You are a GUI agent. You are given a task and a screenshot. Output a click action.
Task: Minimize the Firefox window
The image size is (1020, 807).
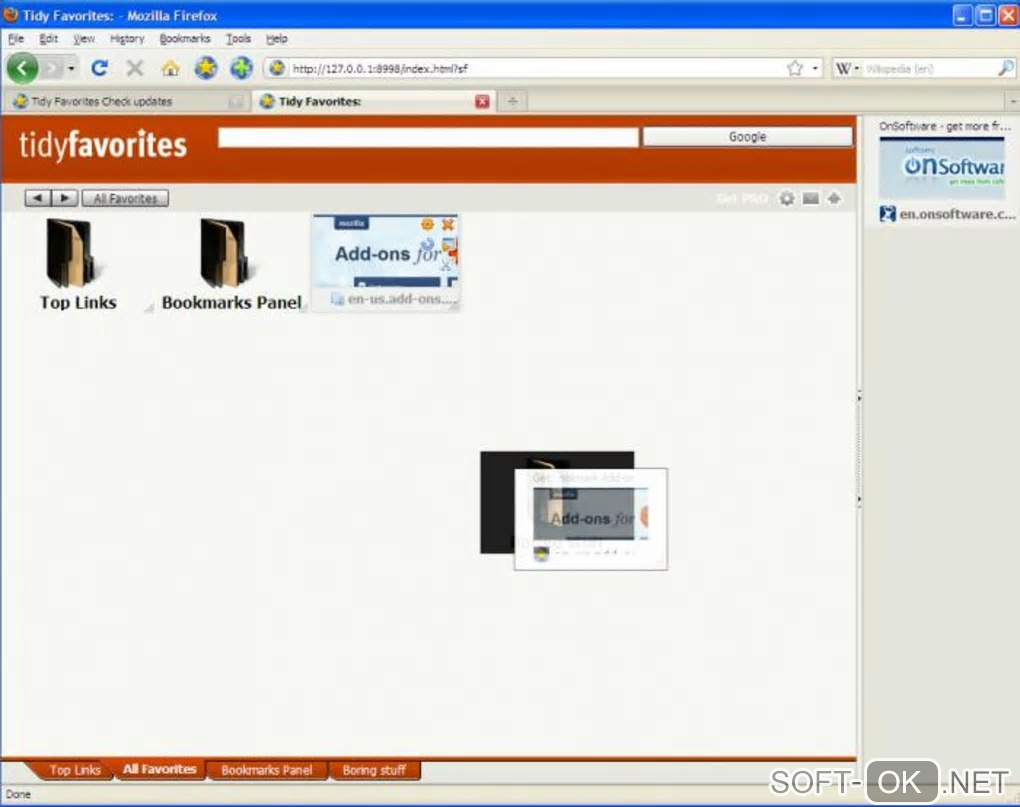tap(962, 15)
